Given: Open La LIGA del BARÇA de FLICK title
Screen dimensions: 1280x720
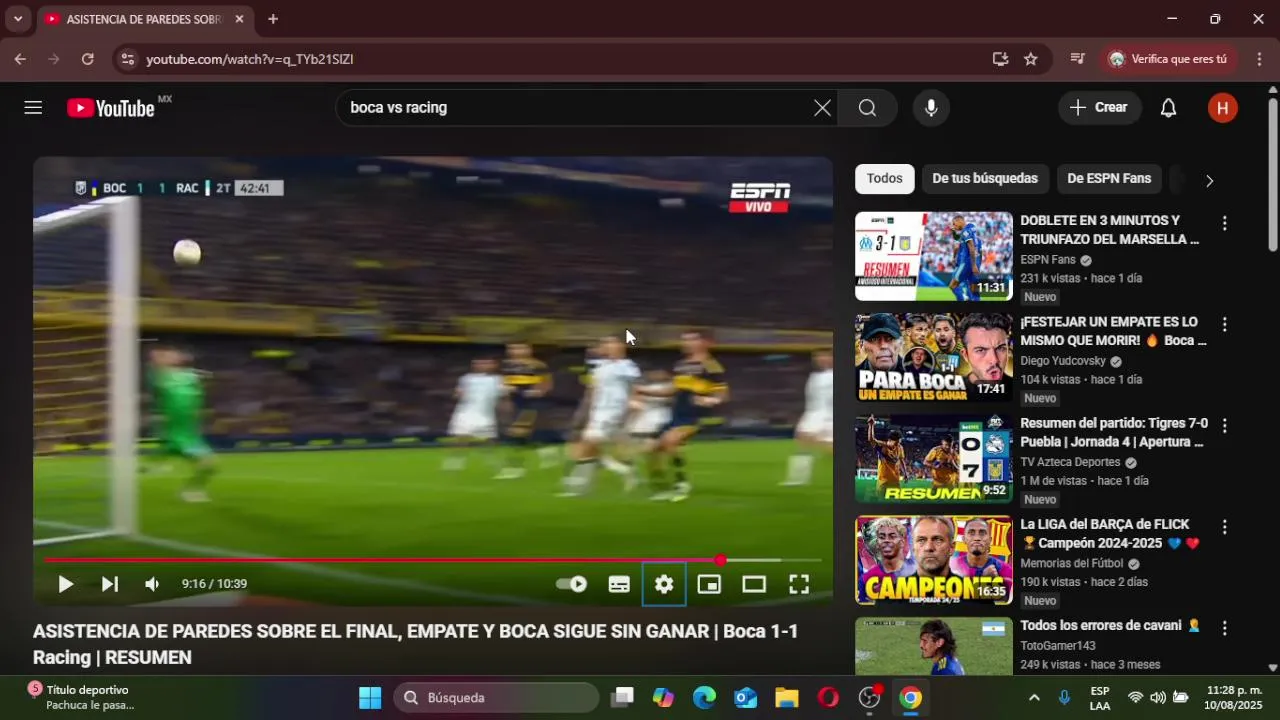Looking at the screenshot, I should point(1109,534).
